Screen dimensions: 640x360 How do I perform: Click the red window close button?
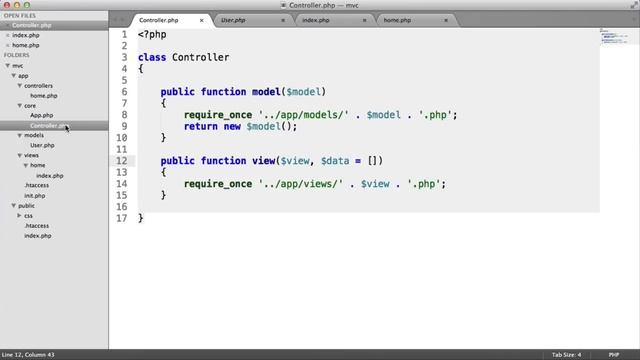tap(7, 5)
